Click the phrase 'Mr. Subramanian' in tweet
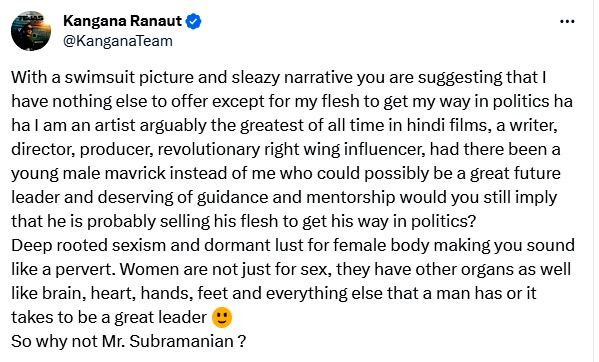 [168, 341]
